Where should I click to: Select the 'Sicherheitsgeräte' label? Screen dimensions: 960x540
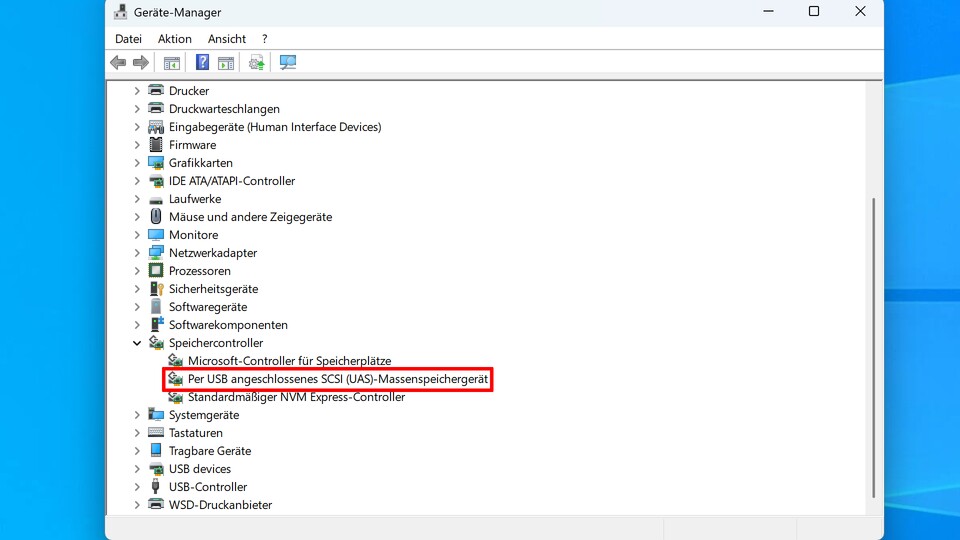pos(214,288)
